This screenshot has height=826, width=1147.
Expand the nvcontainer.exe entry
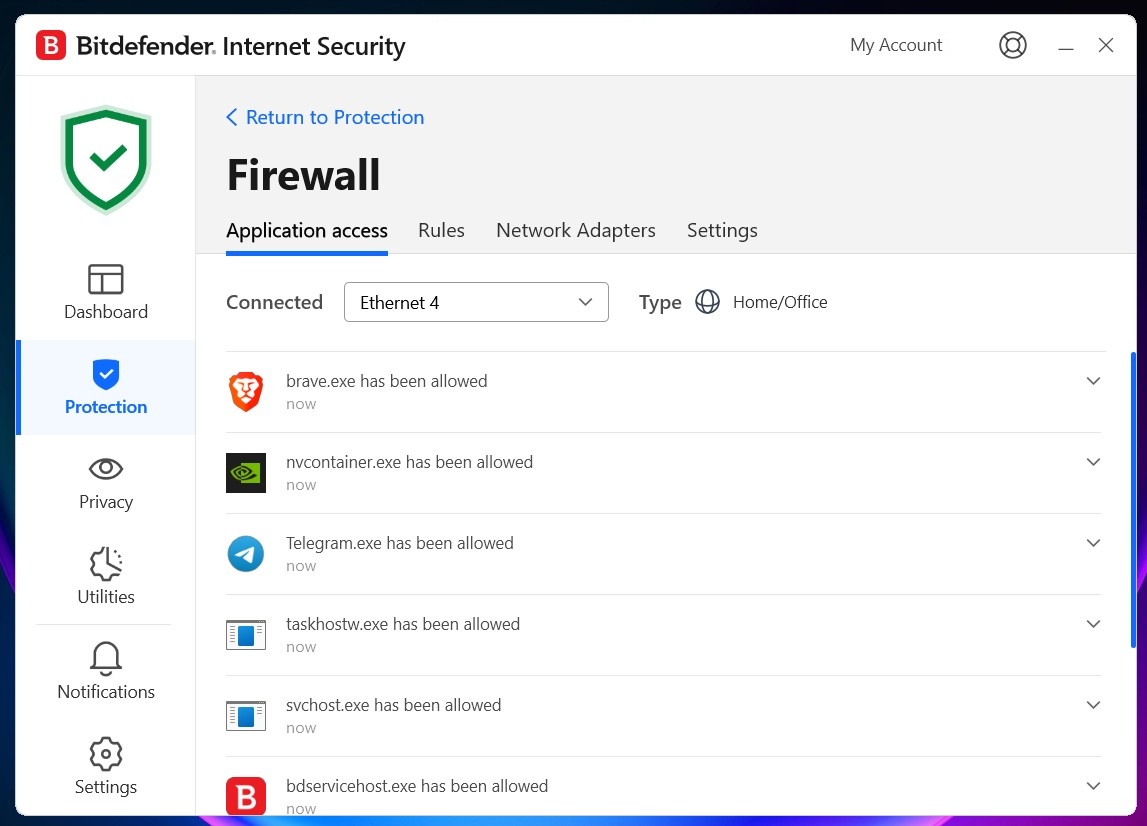[x=1093, y=462]
